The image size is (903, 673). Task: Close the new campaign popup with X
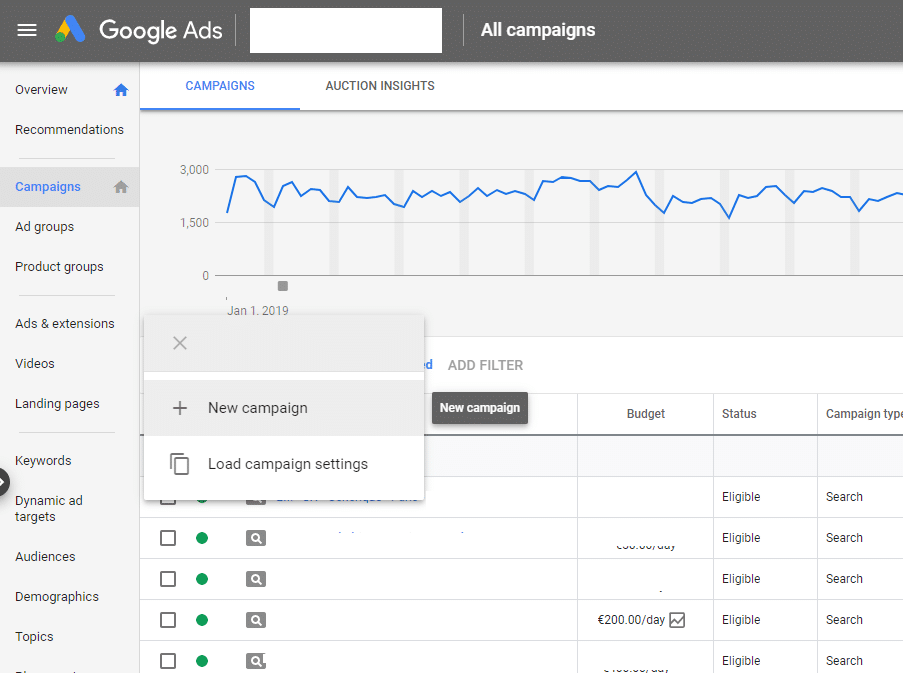point(180,343)
